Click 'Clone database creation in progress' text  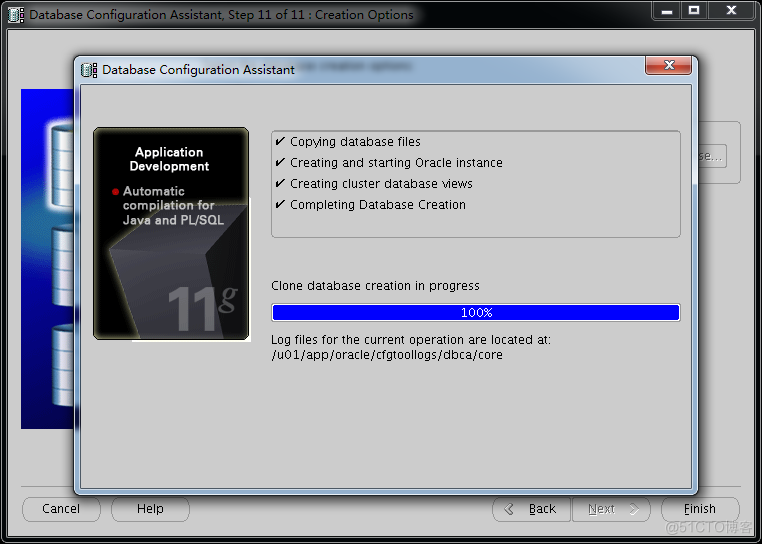click(x=375, y=286)
